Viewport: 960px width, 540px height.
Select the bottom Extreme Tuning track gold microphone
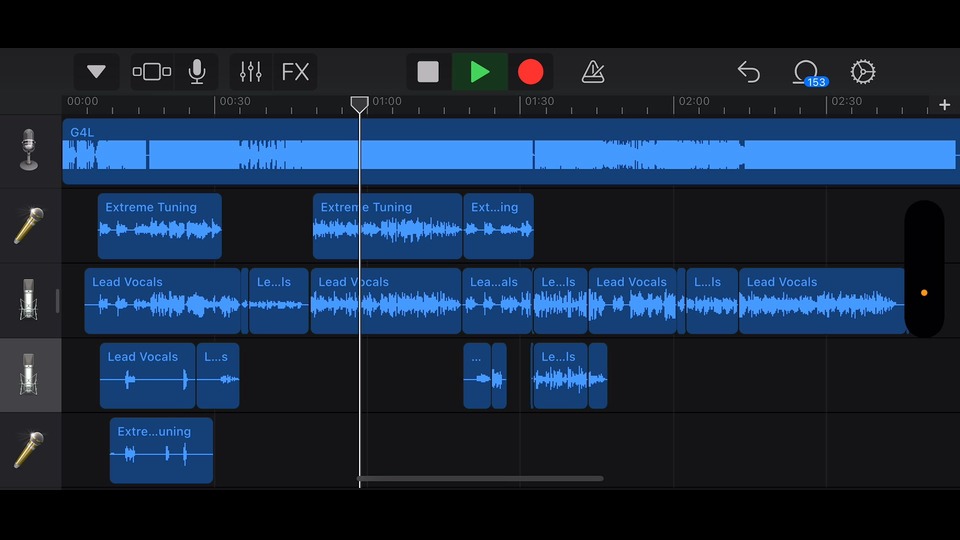click(x=29, y=449)
